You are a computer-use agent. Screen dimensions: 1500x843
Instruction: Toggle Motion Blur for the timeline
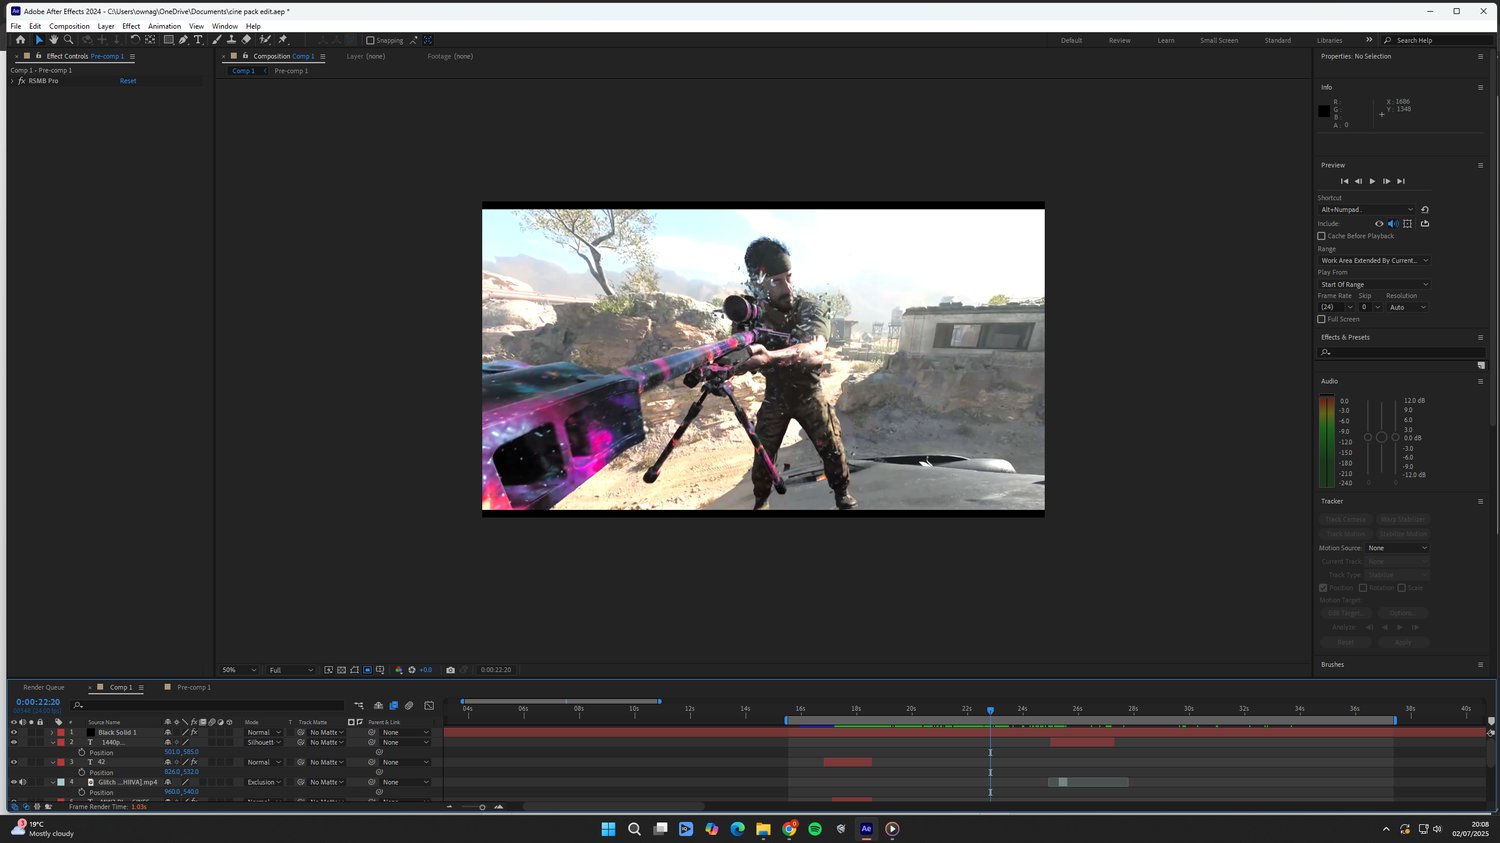click(x=409, y=706)
